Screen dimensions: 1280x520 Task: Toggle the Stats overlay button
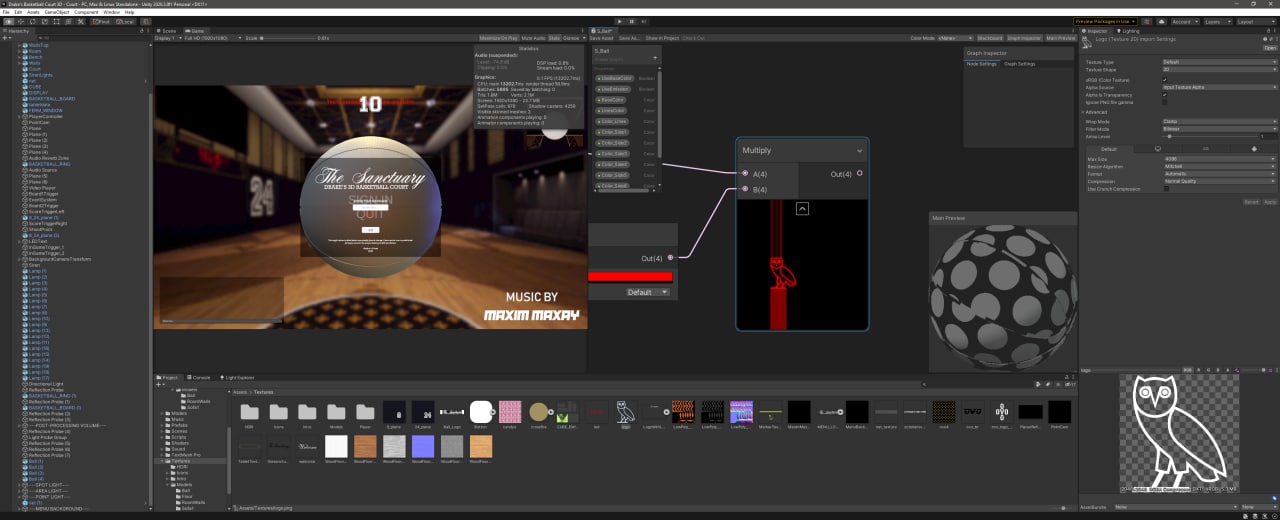pos(554,37)
